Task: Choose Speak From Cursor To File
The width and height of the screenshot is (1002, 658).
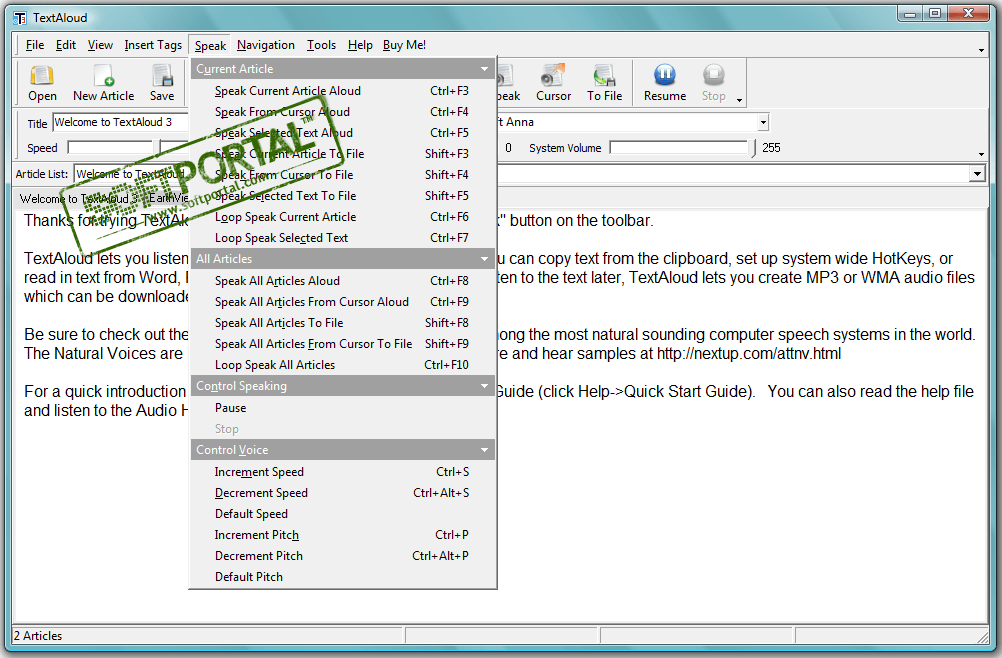Action: [x=343, y=175]
